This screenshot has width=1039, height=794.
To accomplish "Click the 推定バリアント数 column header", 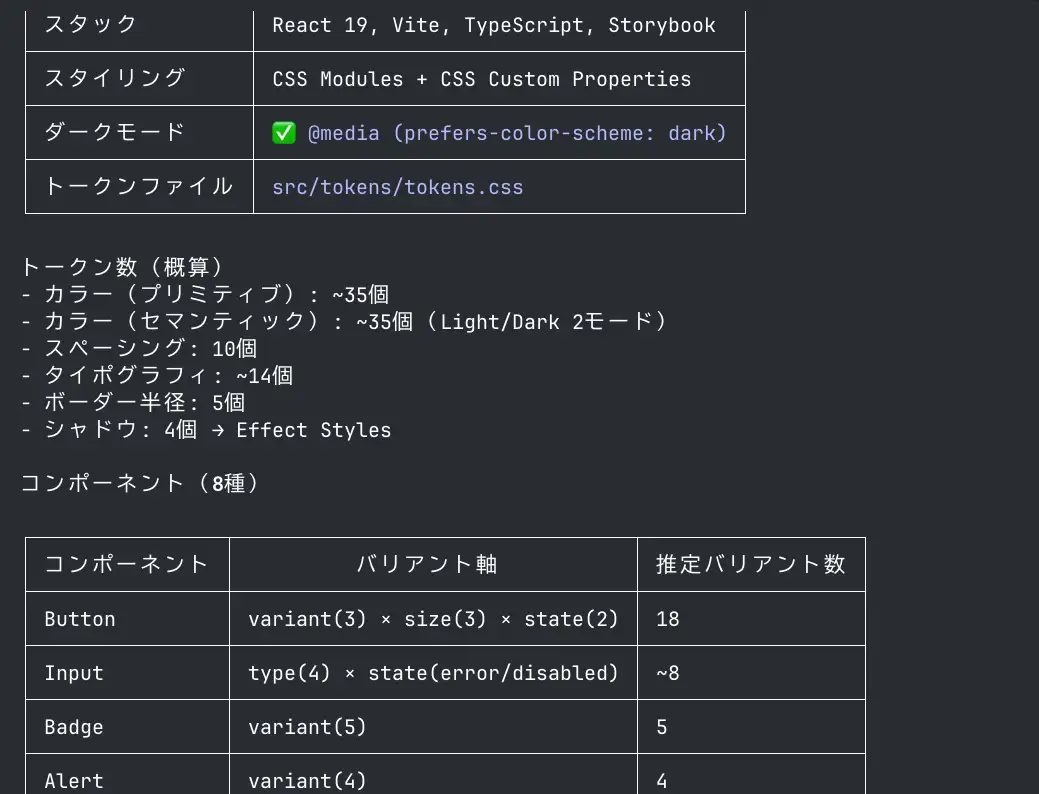I will coord(751,564).
